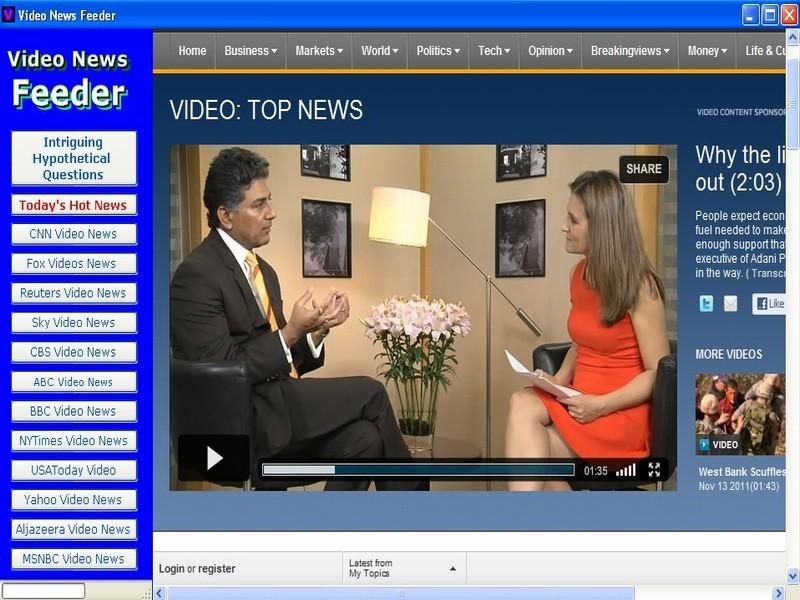Image resolution: width=800 pixels, height=600 pixels.
Task: Expand the World dropdown menu
Action: [380, 51]
